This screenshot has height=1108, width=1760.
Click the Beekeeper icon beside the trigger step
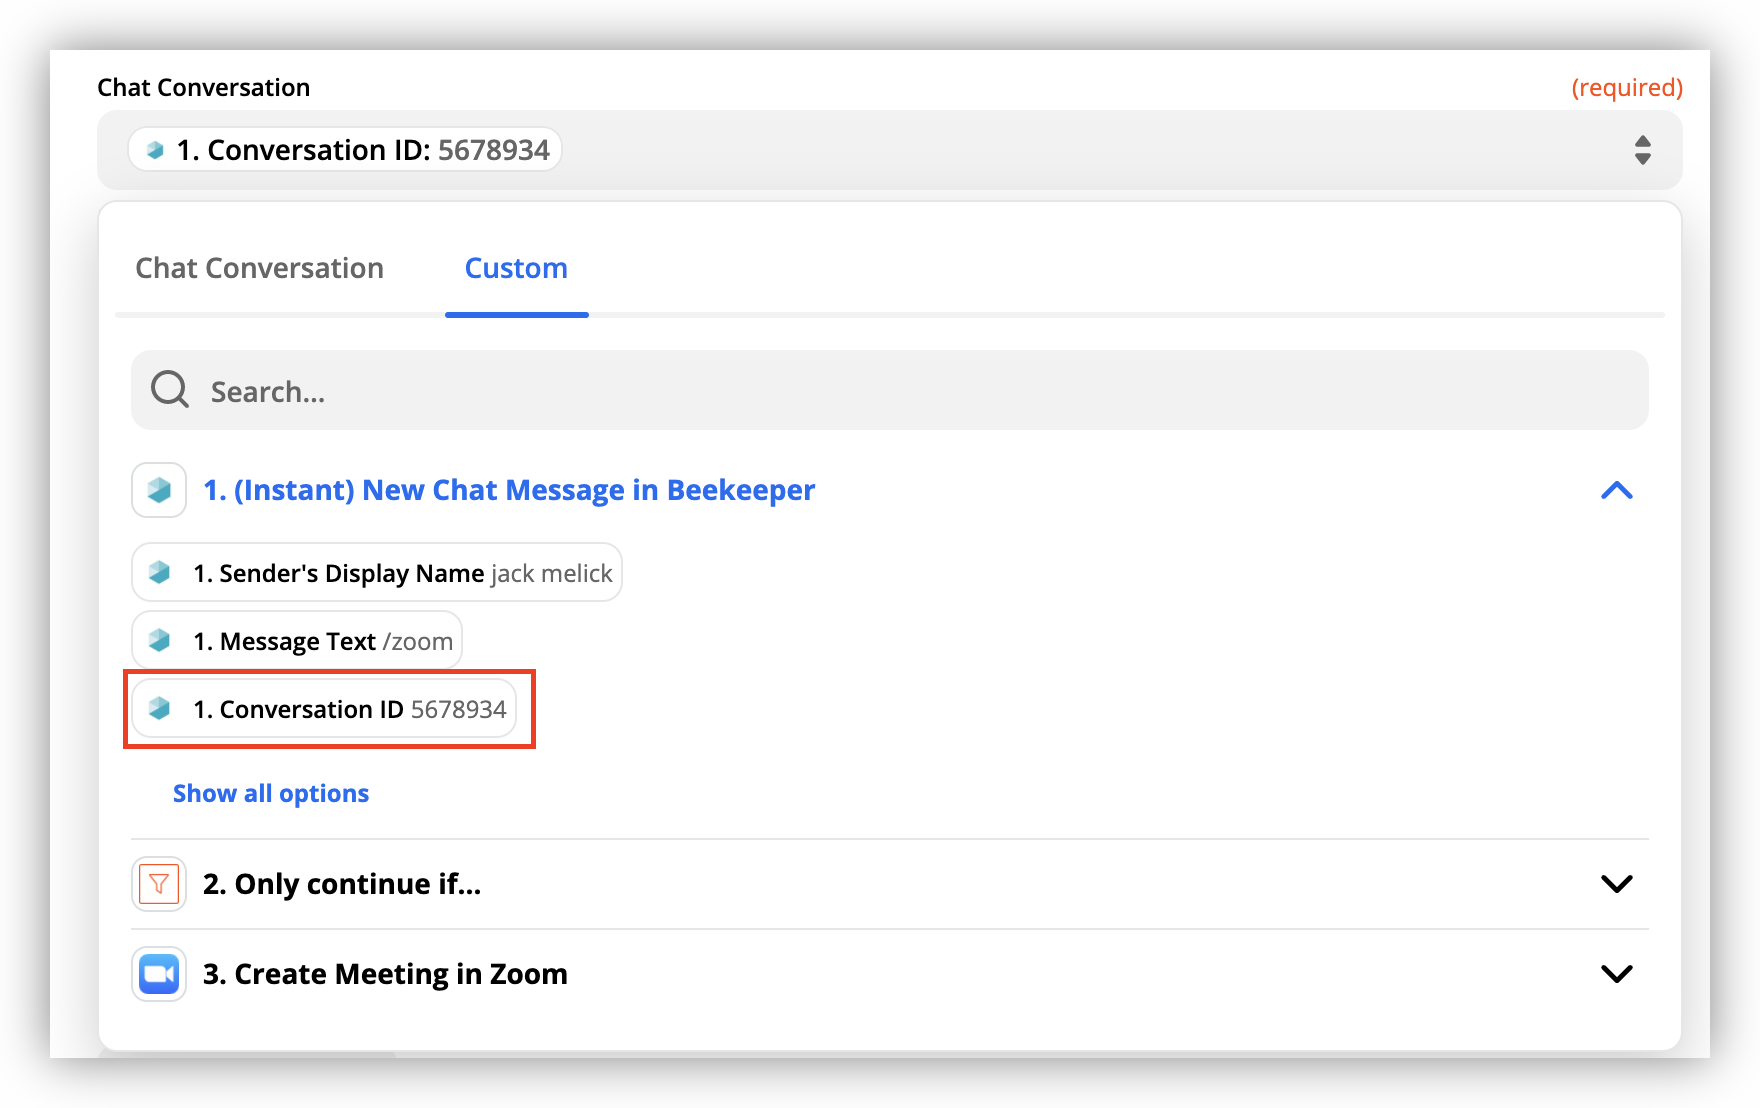159,490
